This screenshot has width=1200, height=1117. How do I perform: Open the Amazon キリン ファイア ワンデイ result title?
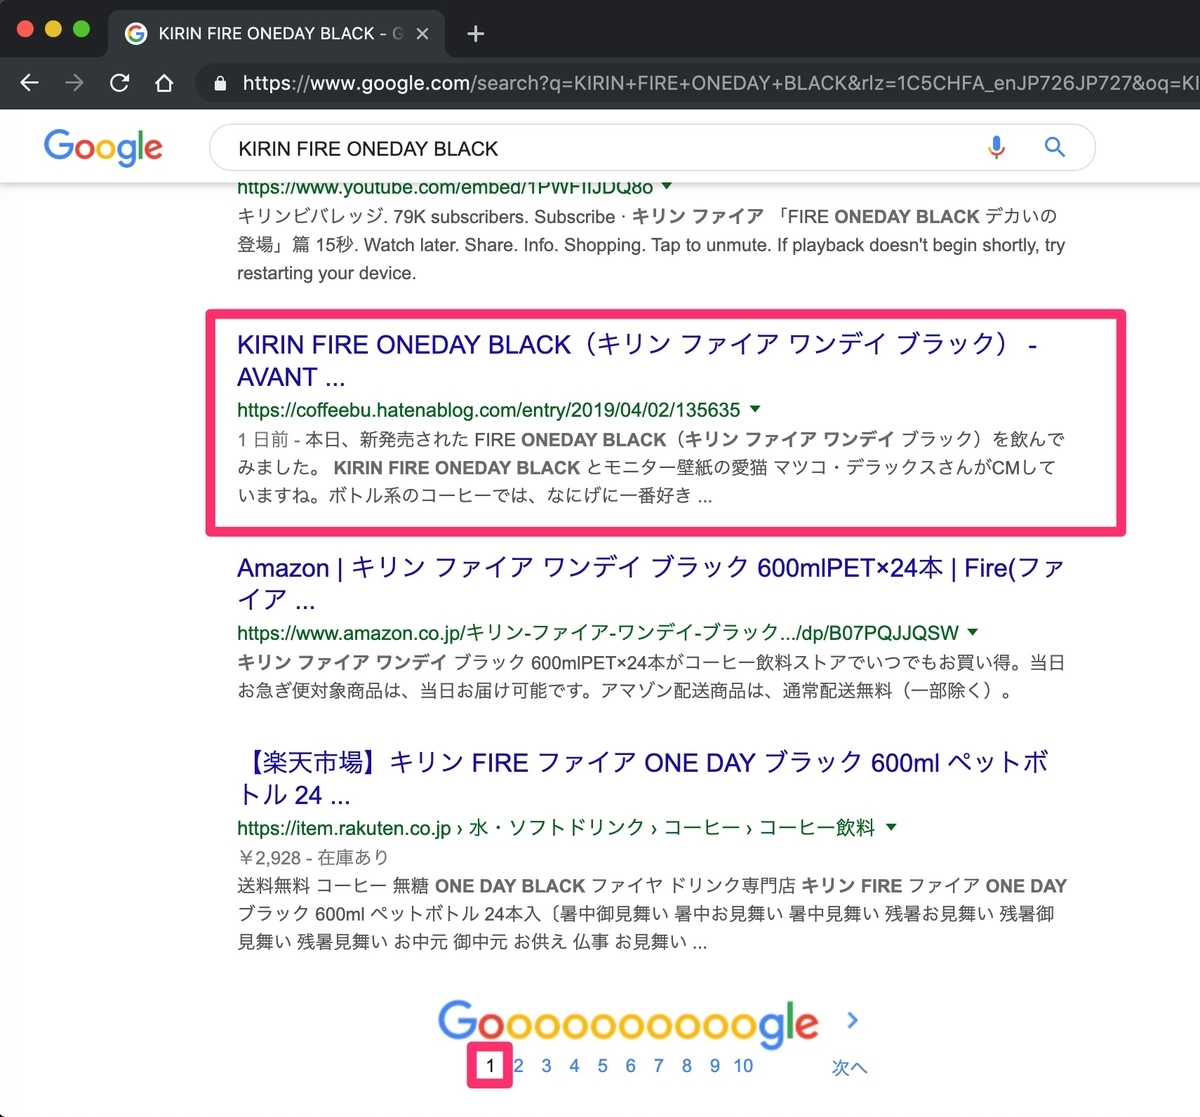click(650, 584)
